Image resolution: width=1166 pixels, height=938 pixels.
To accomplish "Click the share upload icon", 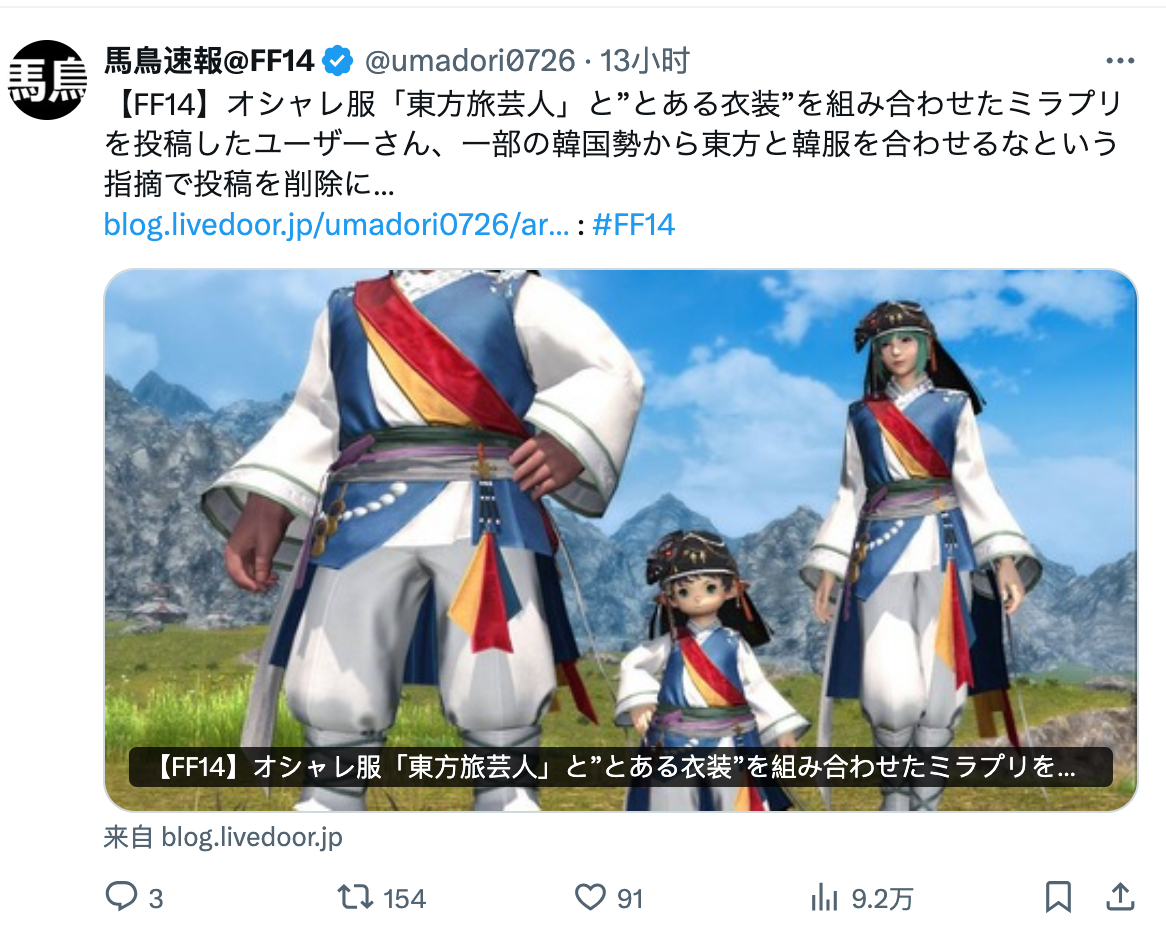I will pyautogui.click(x=1120, y=897).
